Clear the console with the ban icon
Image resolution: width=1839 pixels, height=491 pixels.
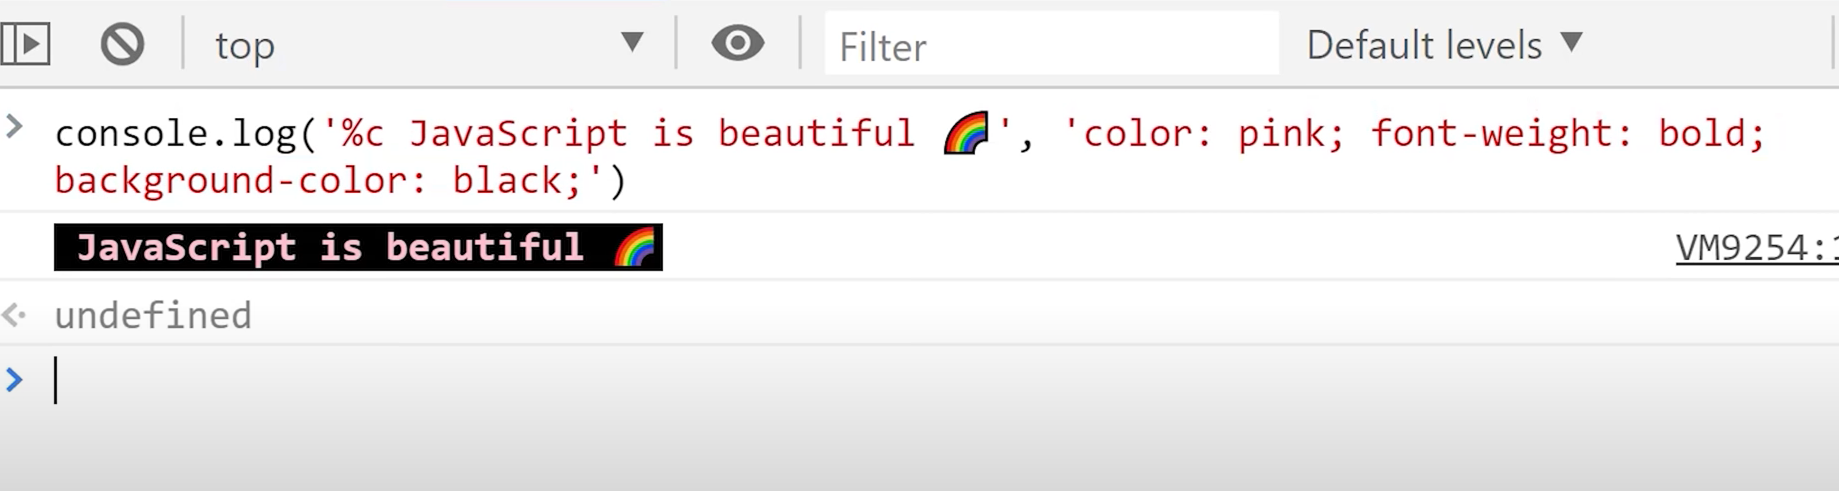tap(122, 45)
